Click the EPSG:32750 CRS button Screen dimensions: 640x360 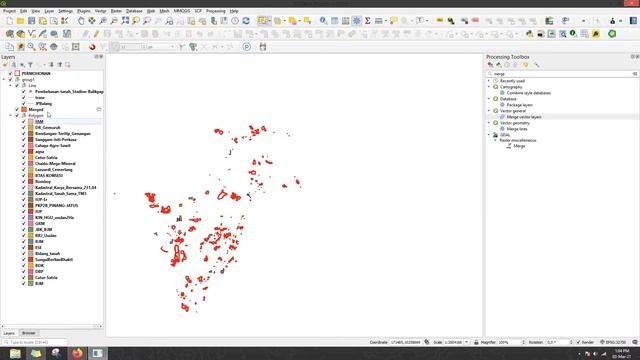click(613, 342)
